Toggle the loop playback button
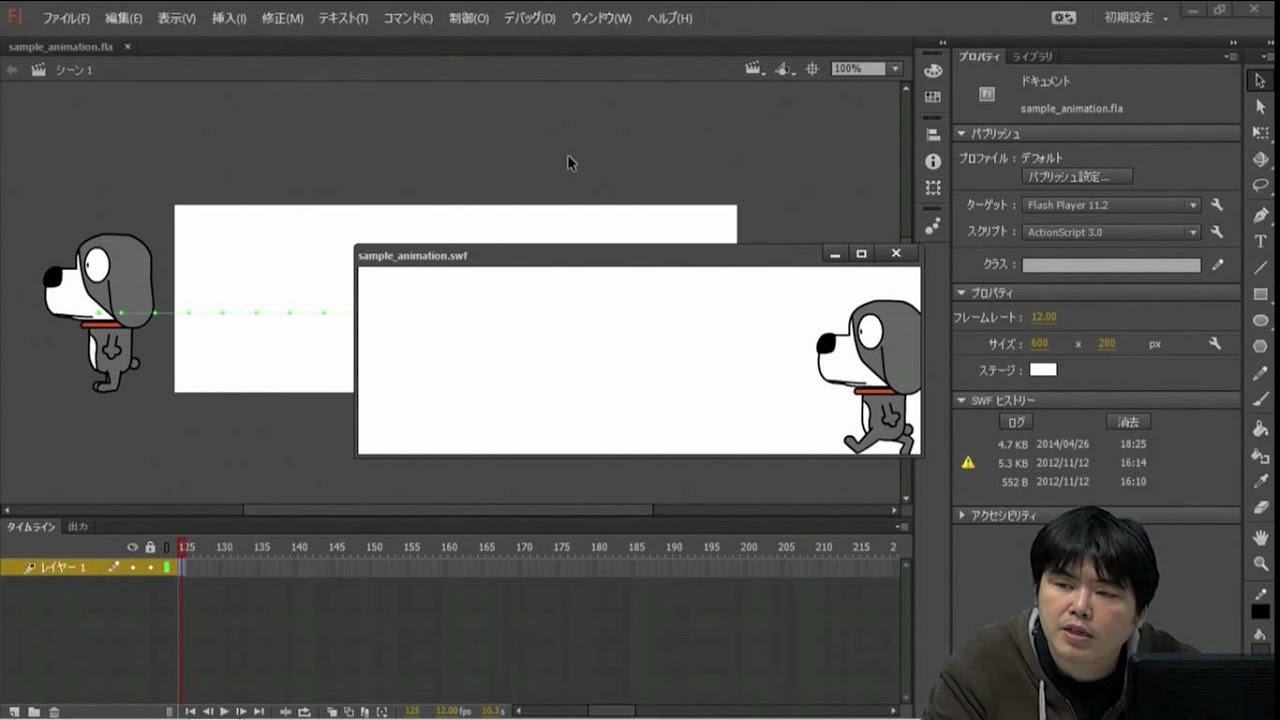This screenshot has width=1280, height=720. pyautogui.click(x=304, y=711)
